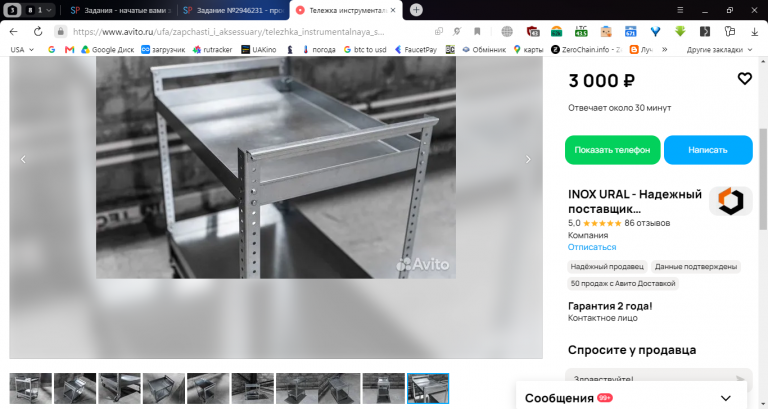Open the UAKino bookmark
This screenshot has width=768, height=409.
point(259,49)
